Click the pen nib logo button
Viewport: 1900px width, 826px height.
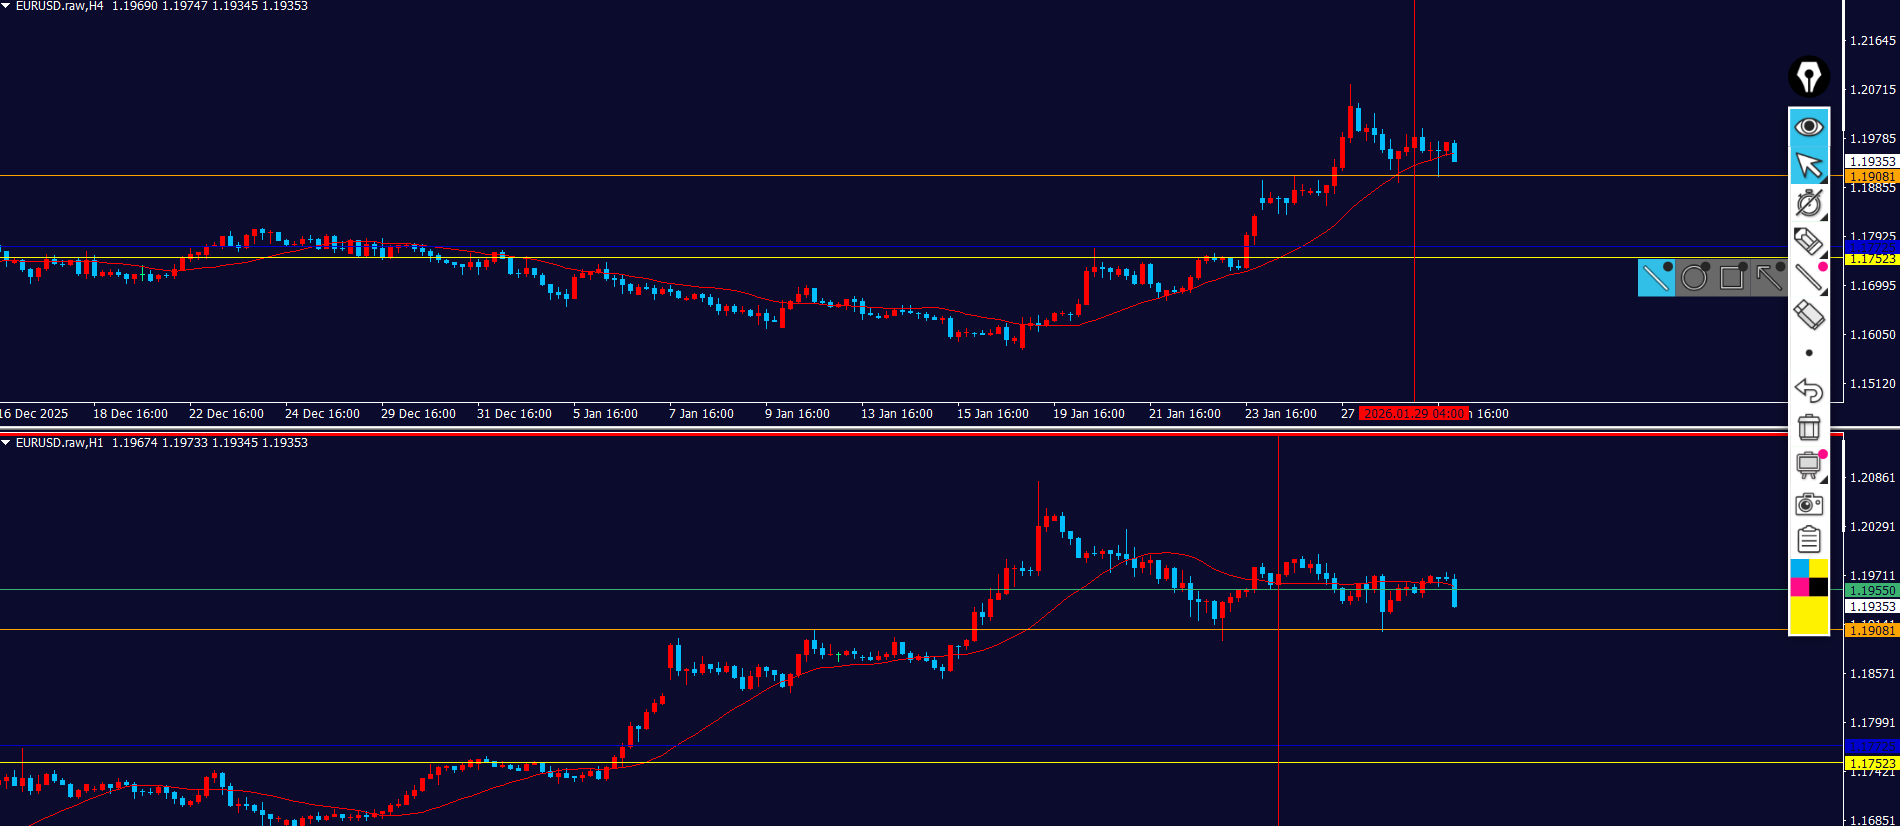click(x=1808, y=77)
